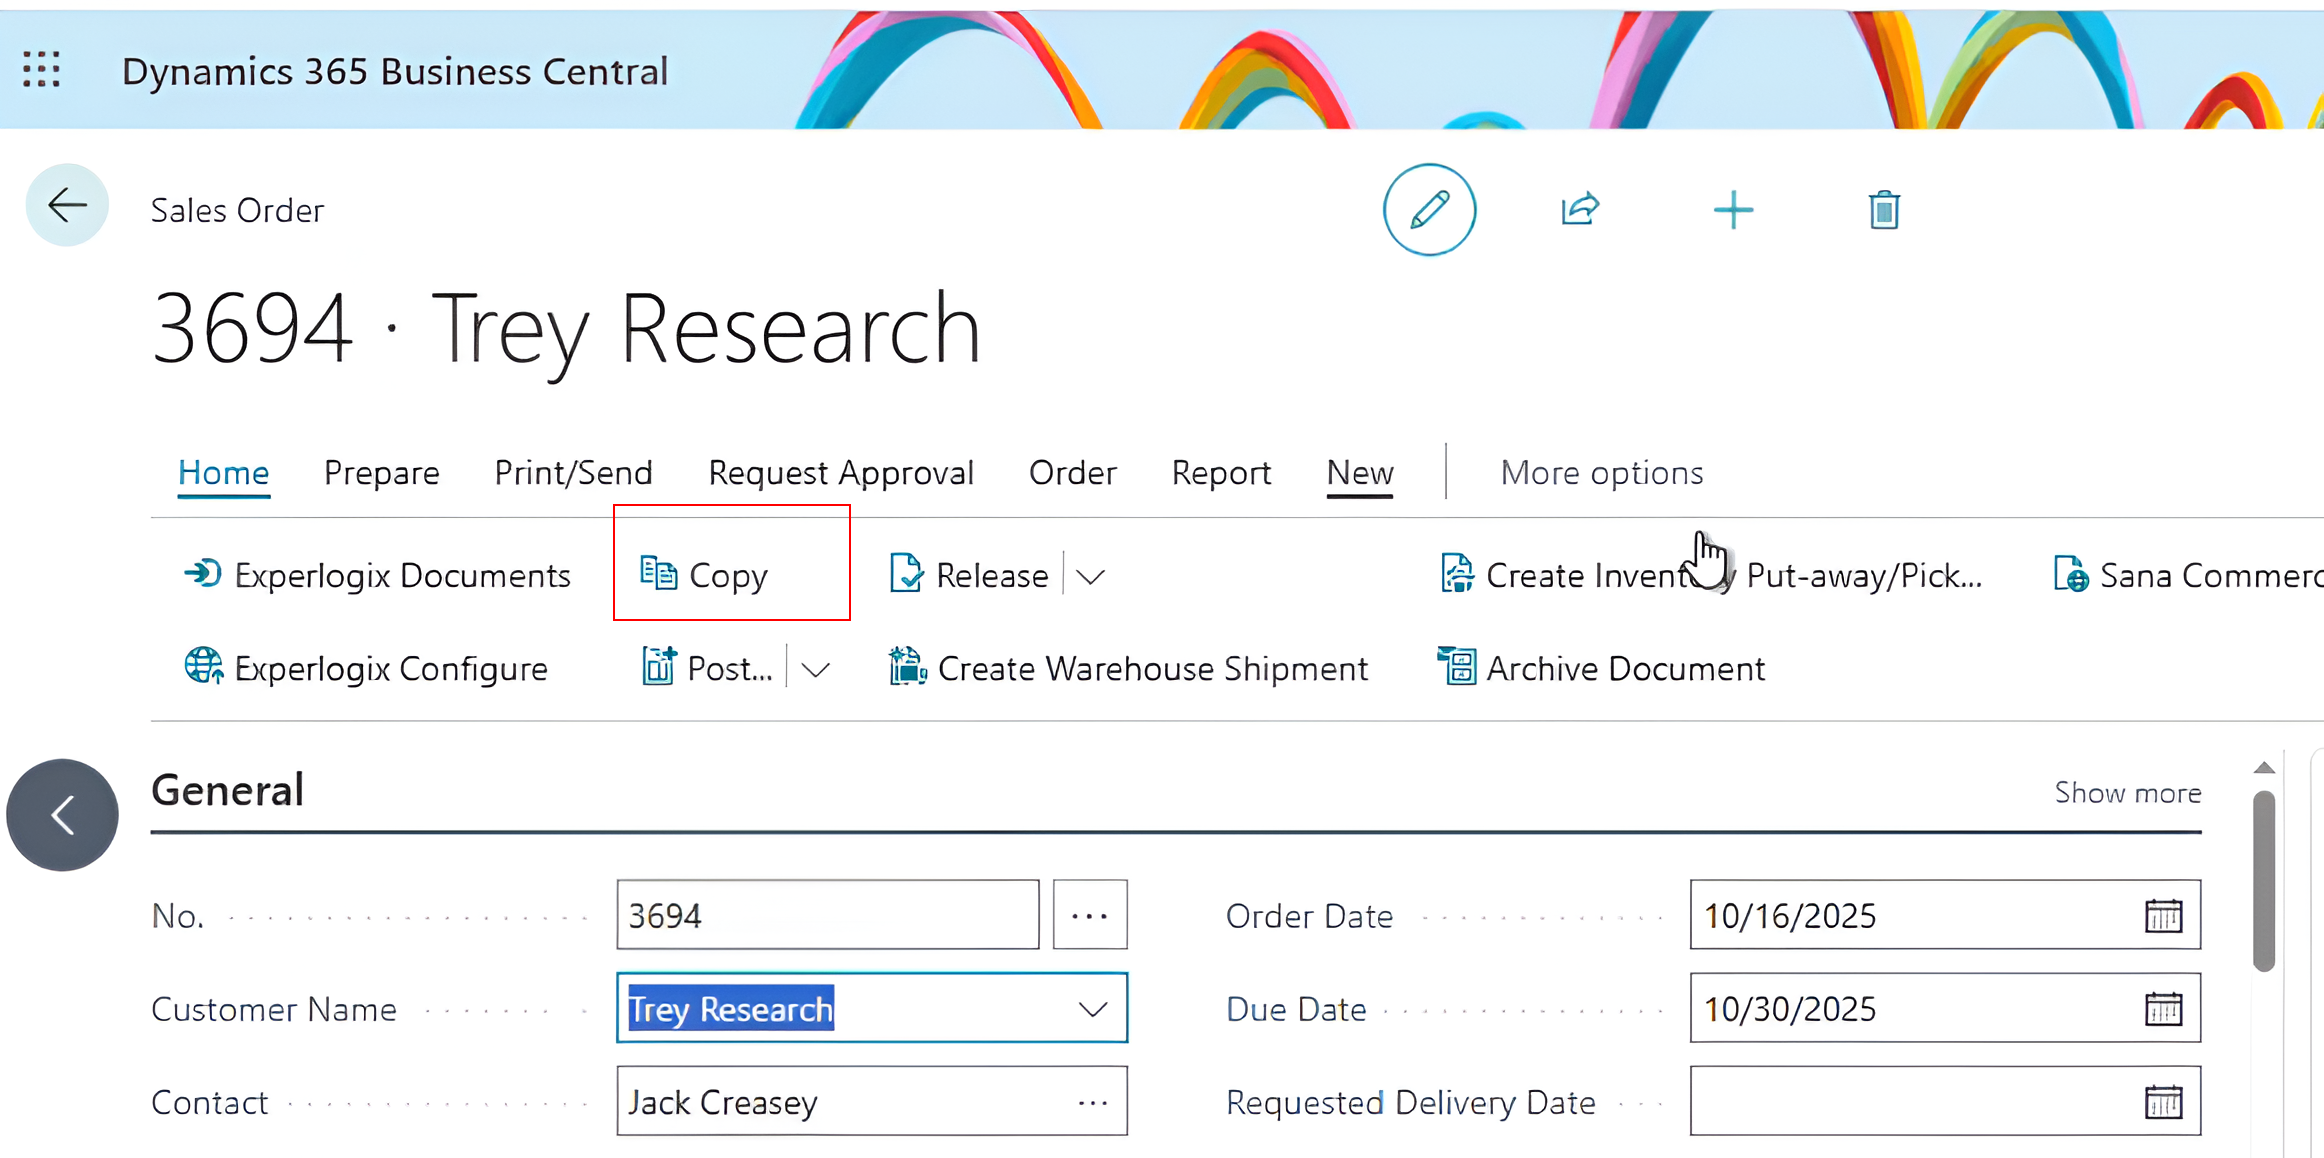The width and height of the screenshot is (2324, 1158).
Task: Switch to the Prepare tab
Action: coord(382,472)
